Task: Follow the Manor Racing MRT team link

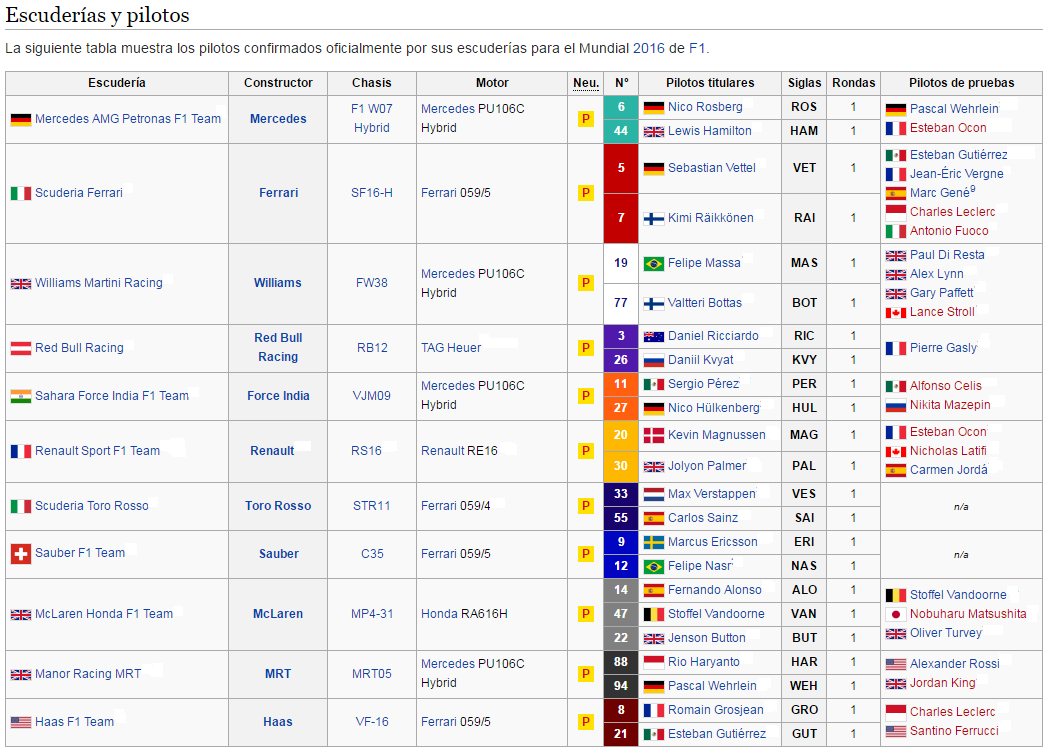Action: [x=88, y=674]
